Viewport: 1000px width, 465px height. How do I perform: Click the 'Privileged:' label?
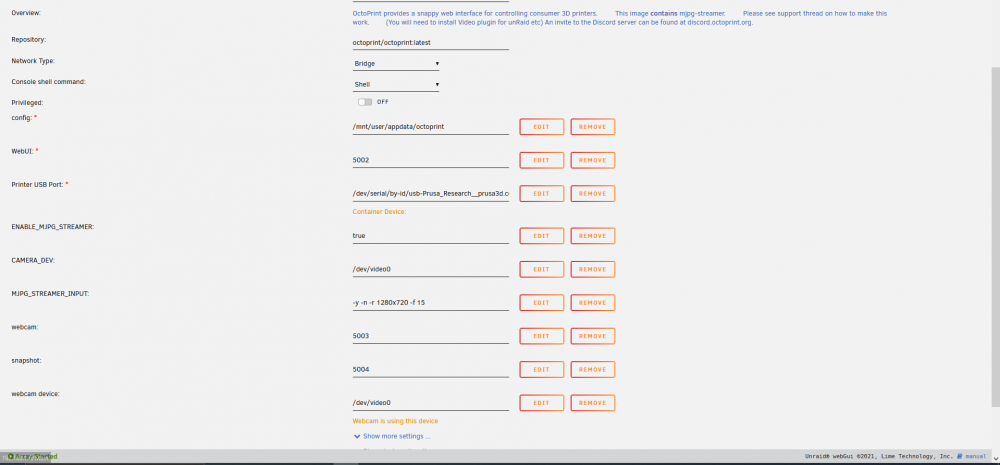(28, 102)
